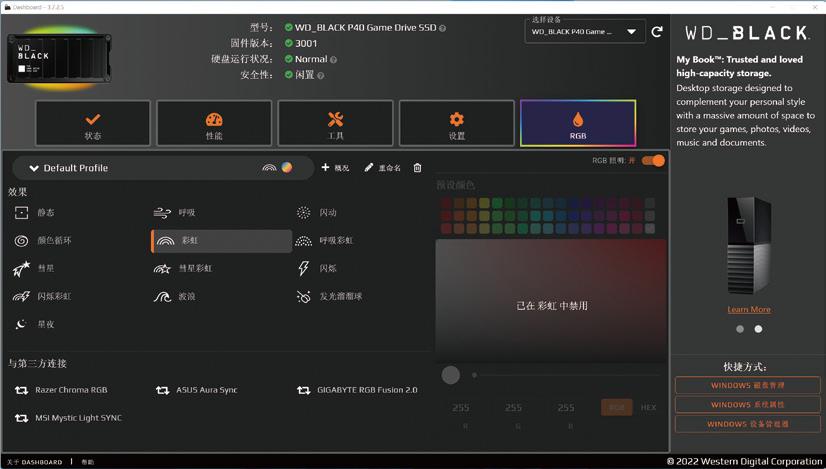The width and height of the screenshot is (826, 469).
Task: Select the static effect icon (静态)
Action: click(x=21, y=212)
